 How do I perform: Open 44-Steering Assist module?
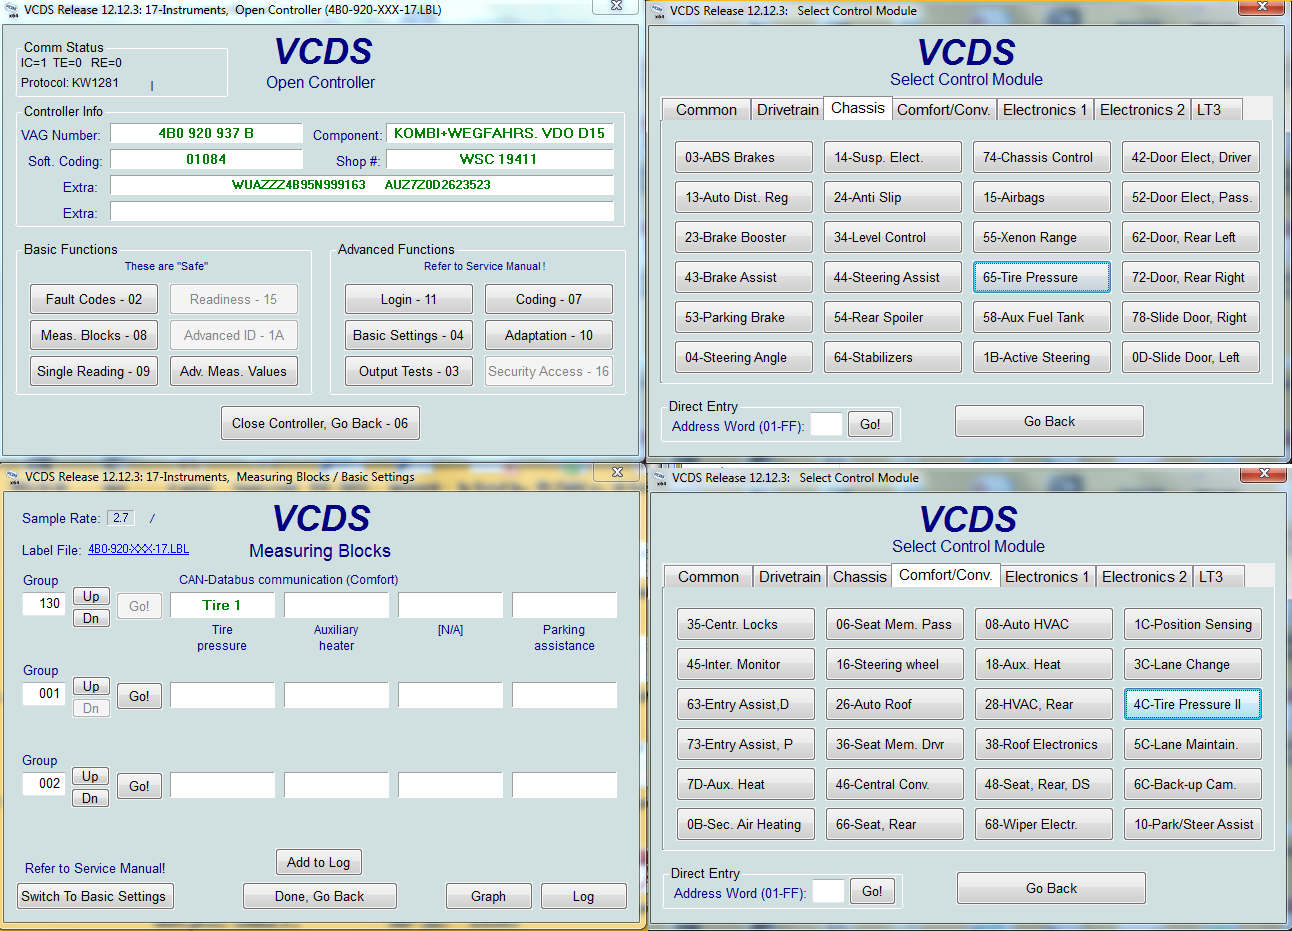tap(893, 277)
